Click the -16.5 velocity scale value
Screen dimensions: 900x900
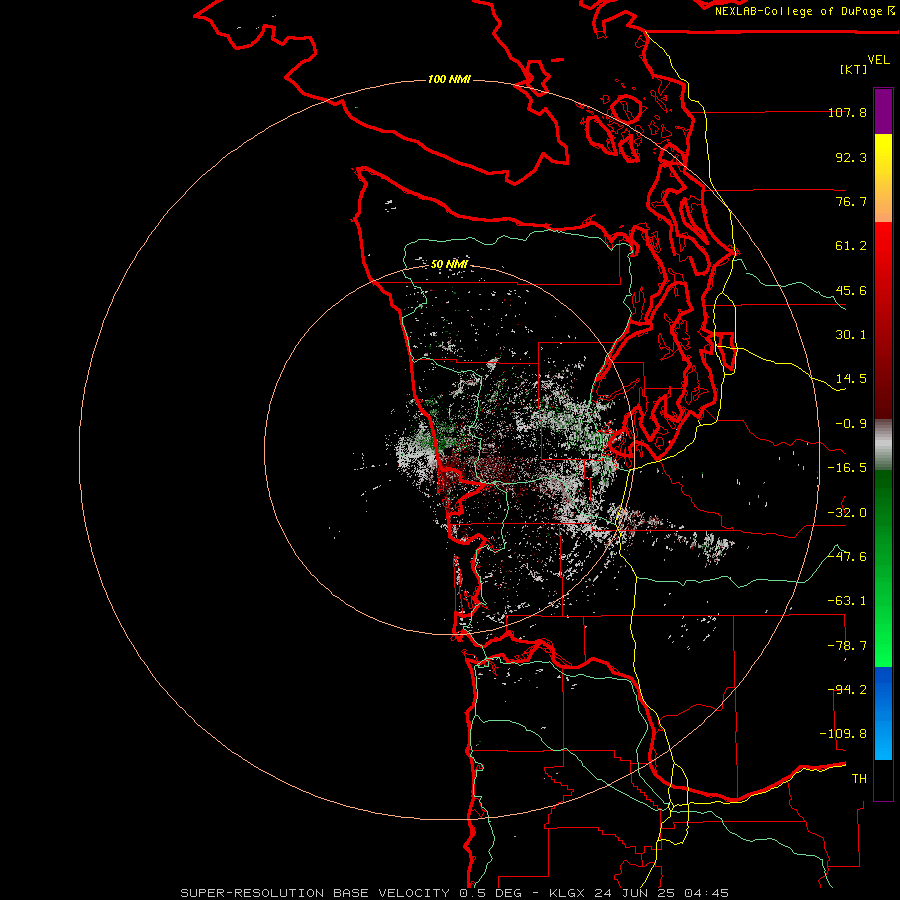pyautogui.click(x=847, y=468)
